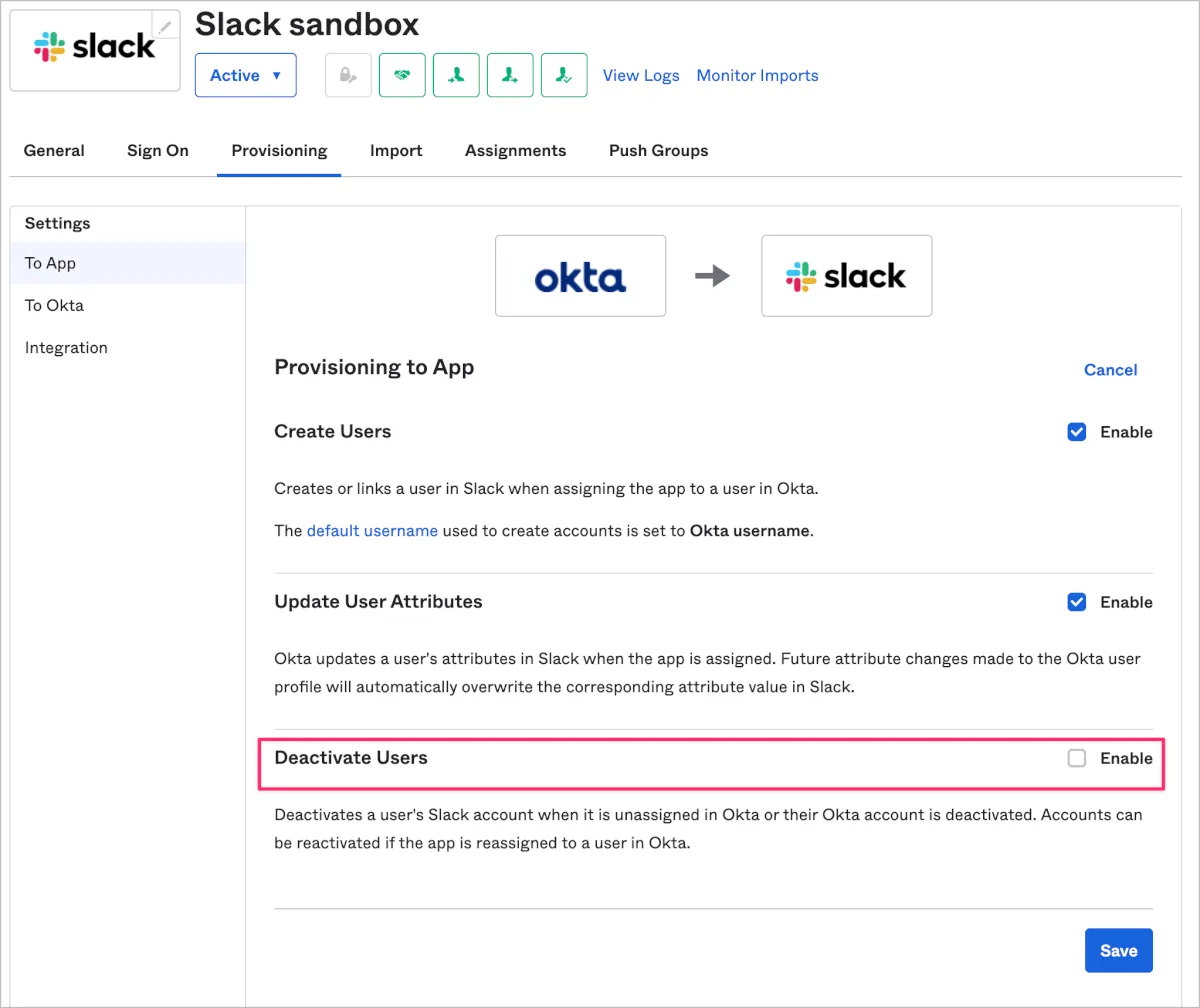
Task: Uncheck the Create Users Enable checkbox
Action: pos(1077,432)
